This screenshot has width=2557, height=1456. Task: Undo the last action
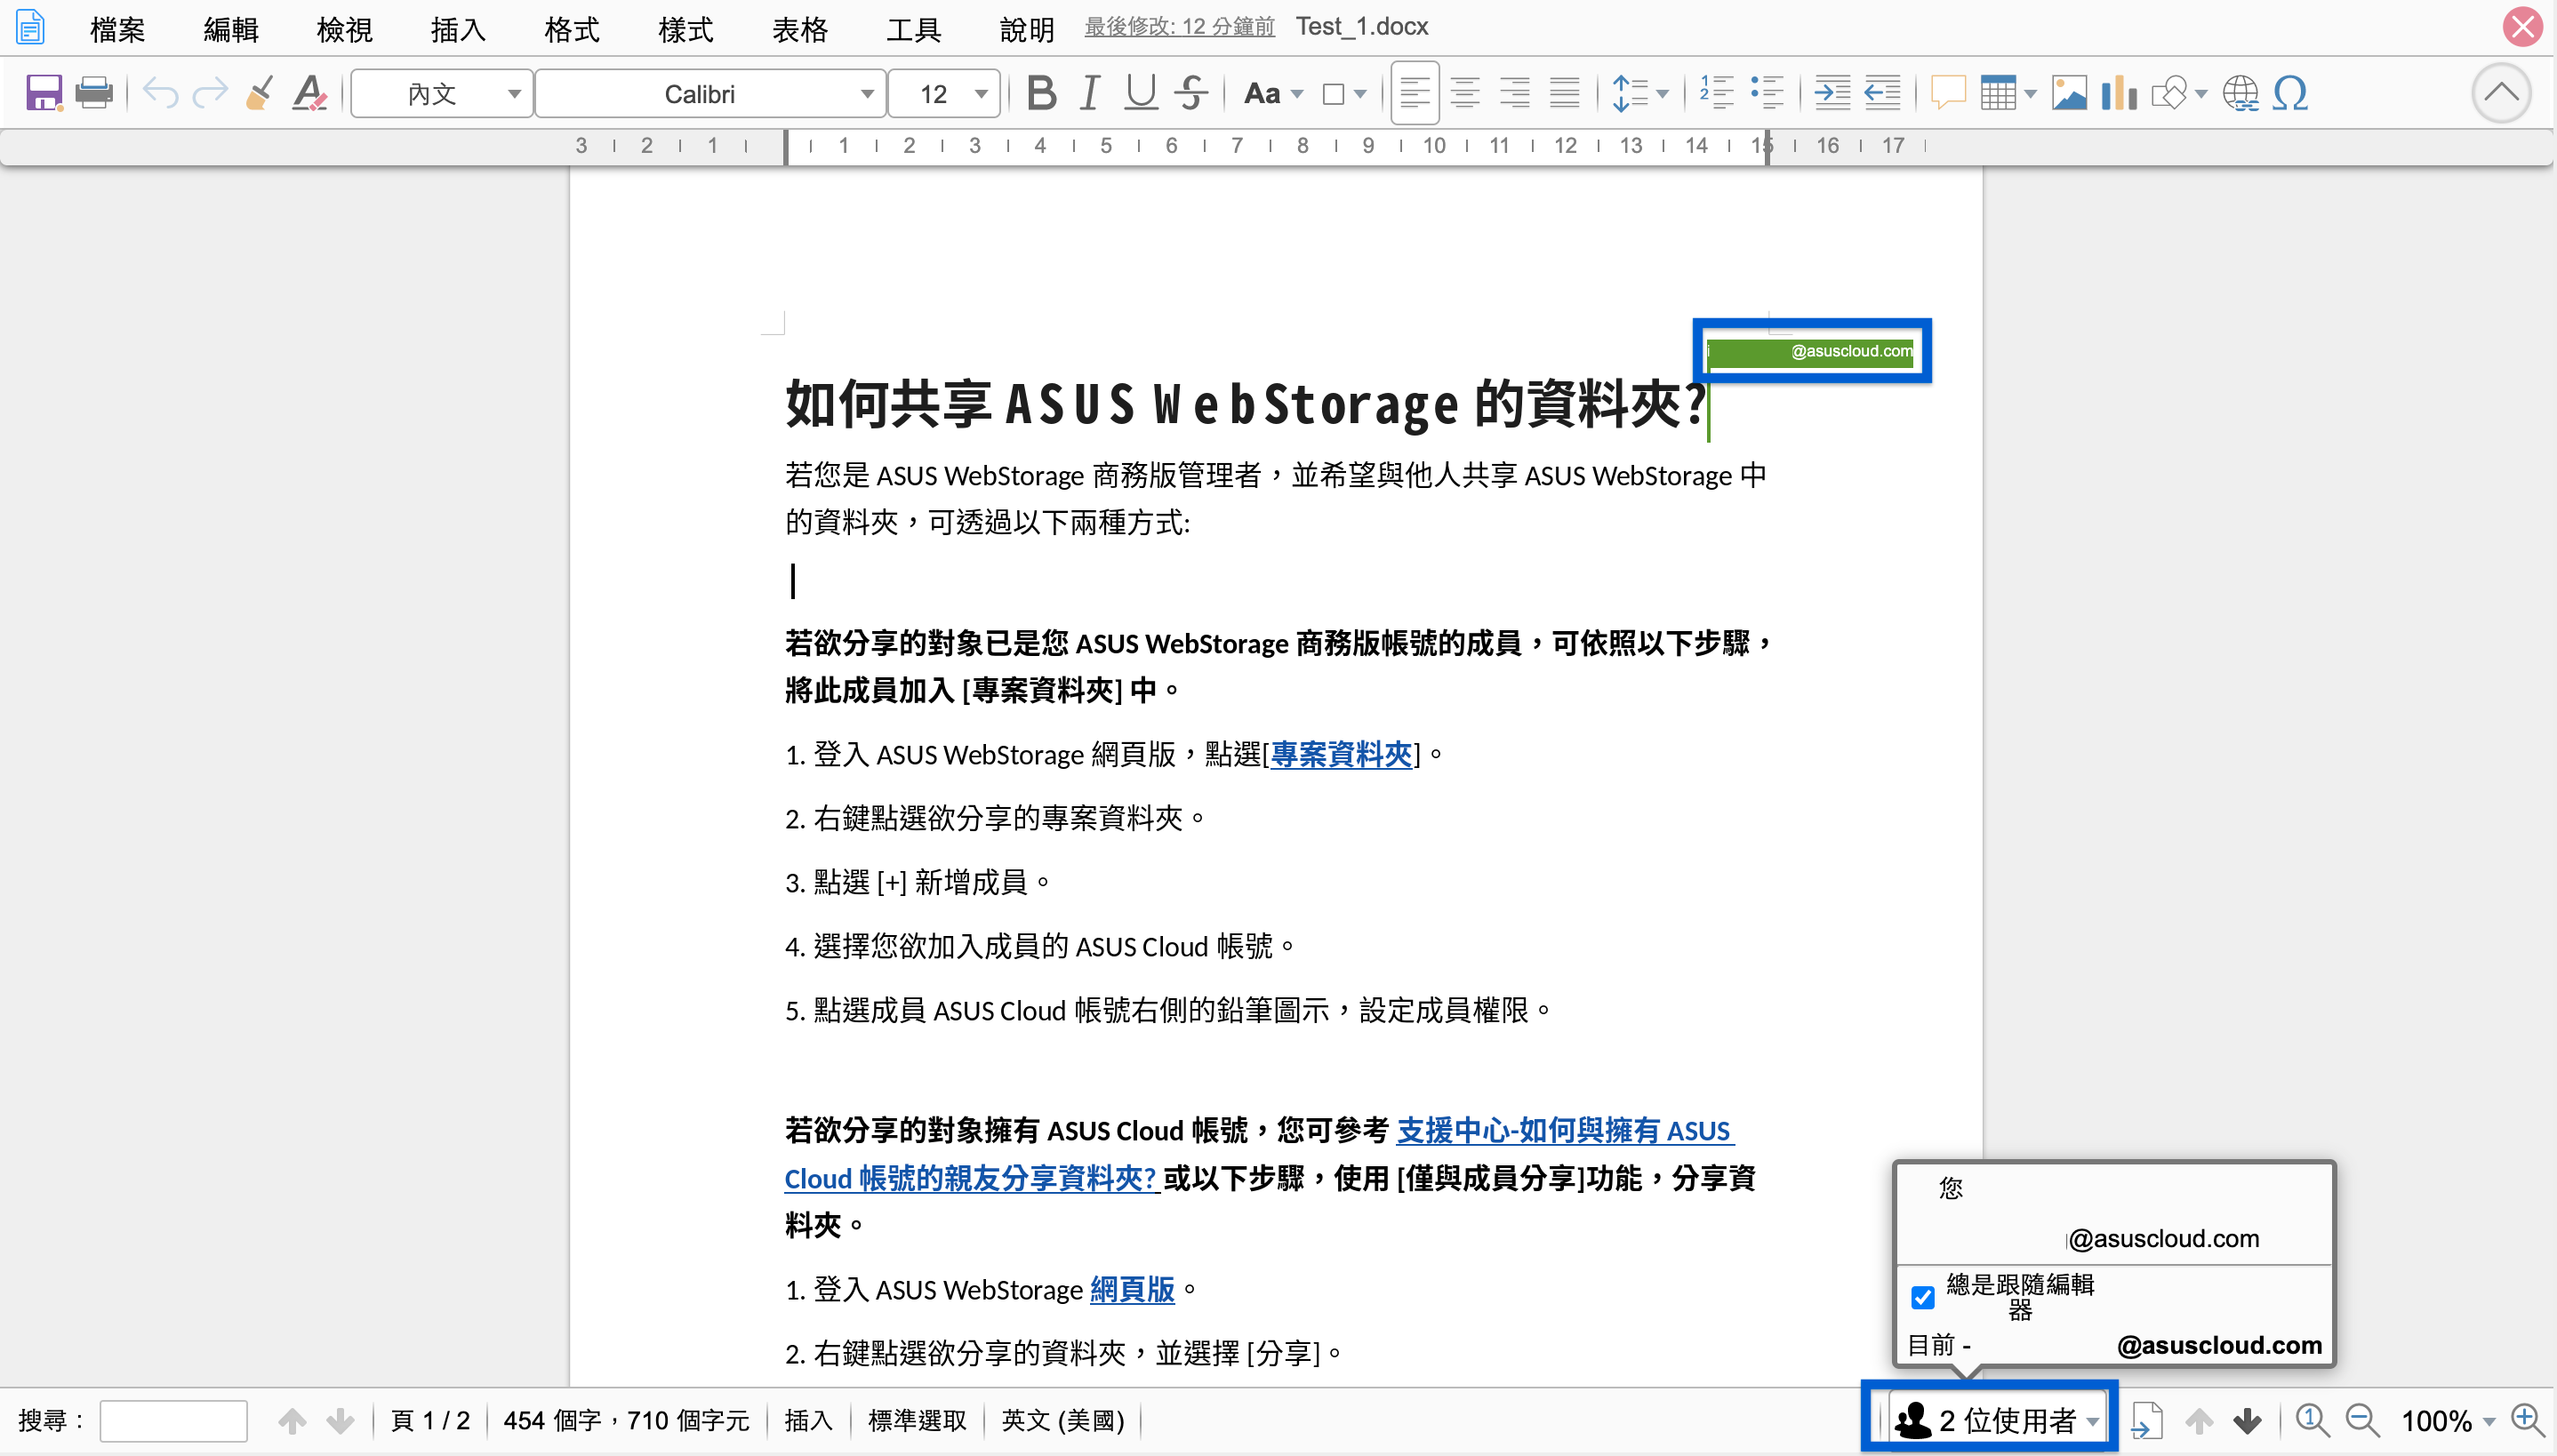click(160, 94)
